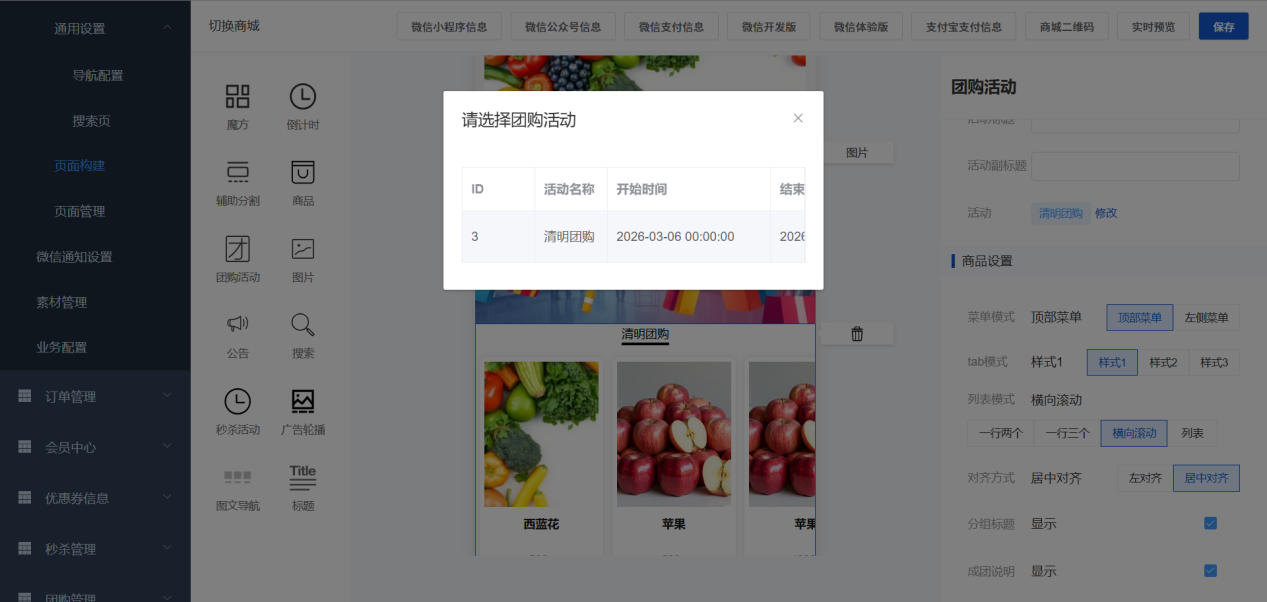Select the 清明团购 row in dialog
Screen dimensions: 1267x602
coord(633,237)
